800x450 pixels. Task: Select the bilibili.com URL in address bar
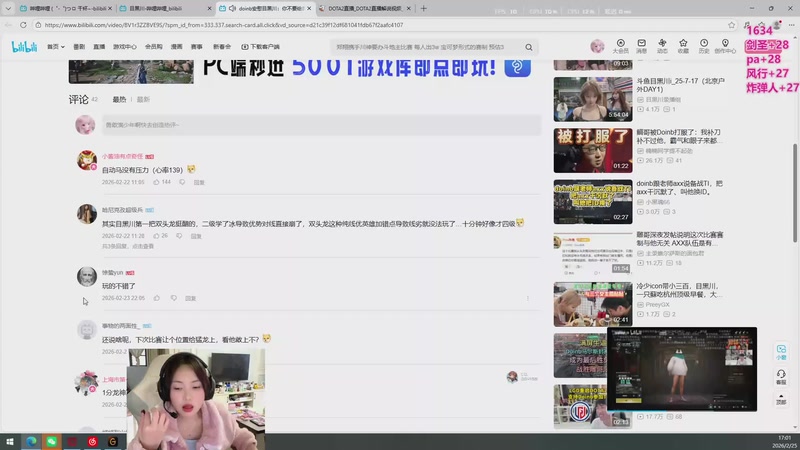point(224,24)
